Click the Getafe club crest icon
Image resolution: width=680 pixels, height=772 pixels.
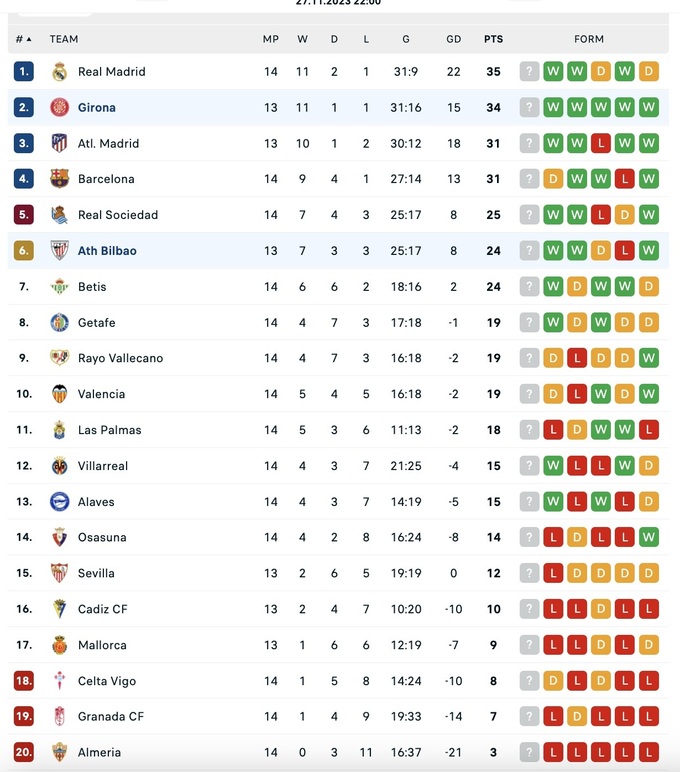[x=59, y=322]
